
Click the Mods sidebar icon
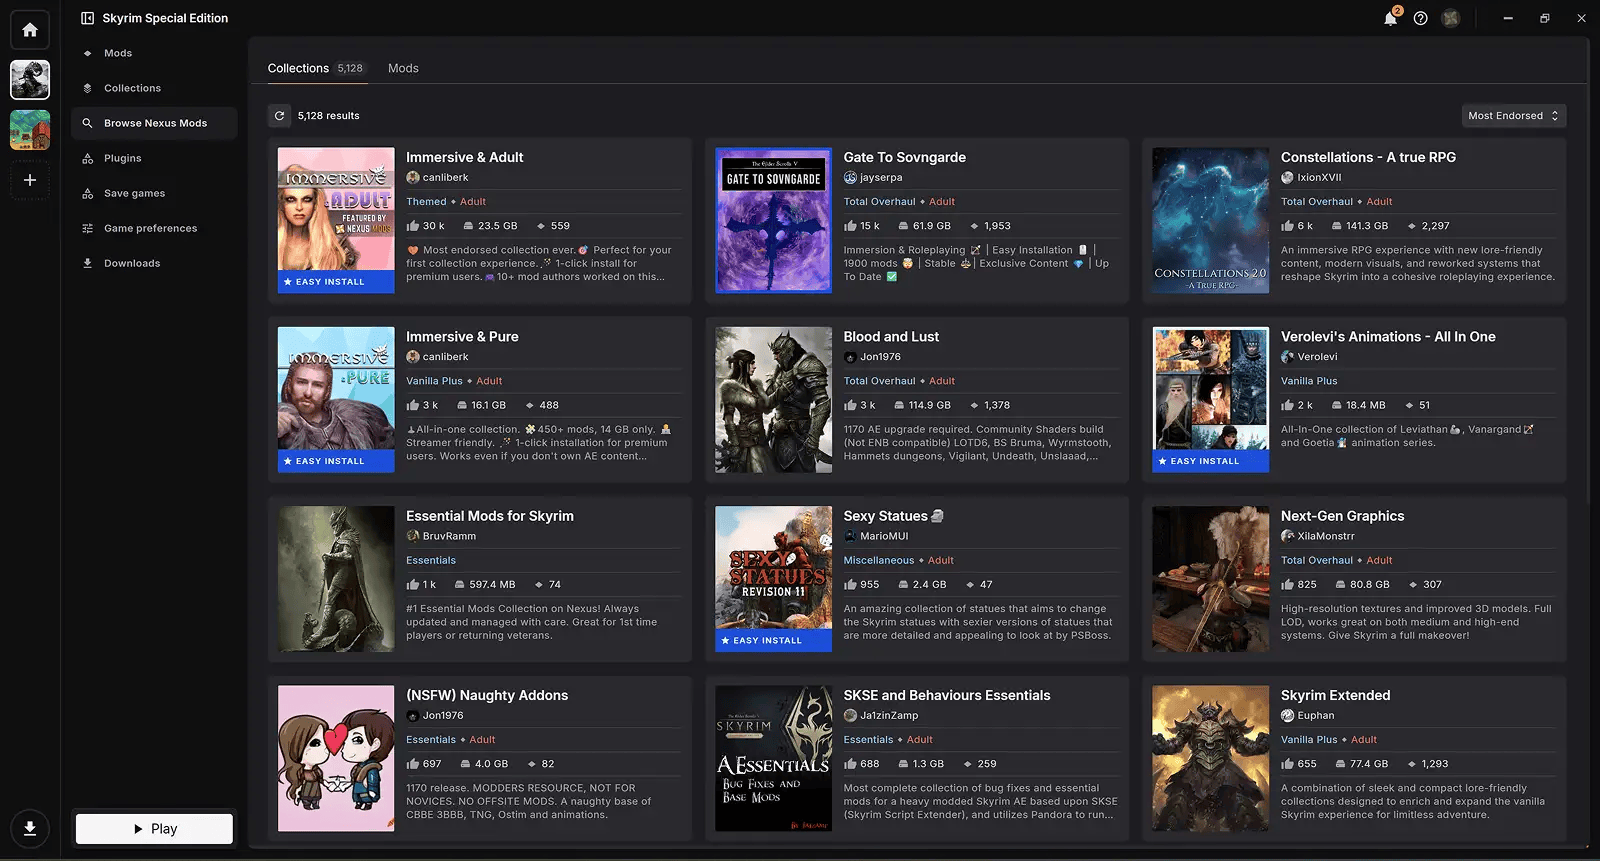tap(87, 53)
